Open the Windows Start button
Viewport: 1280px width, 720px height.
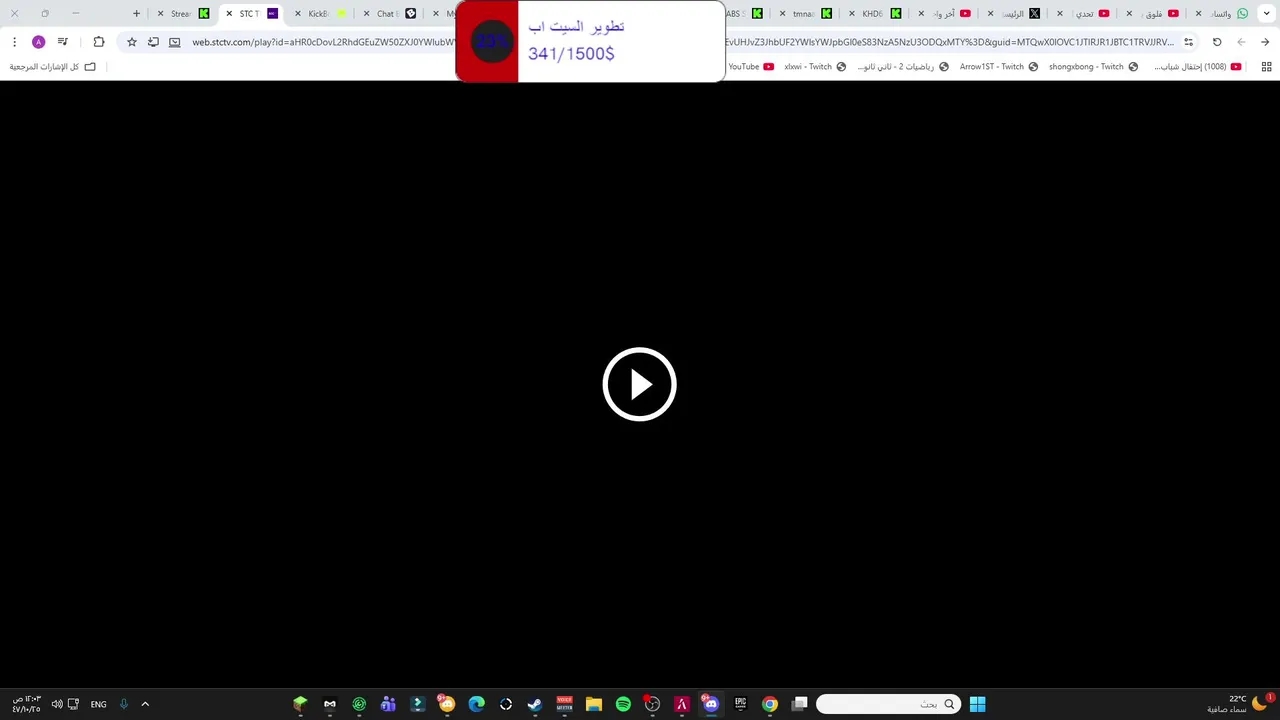[977, 704]
